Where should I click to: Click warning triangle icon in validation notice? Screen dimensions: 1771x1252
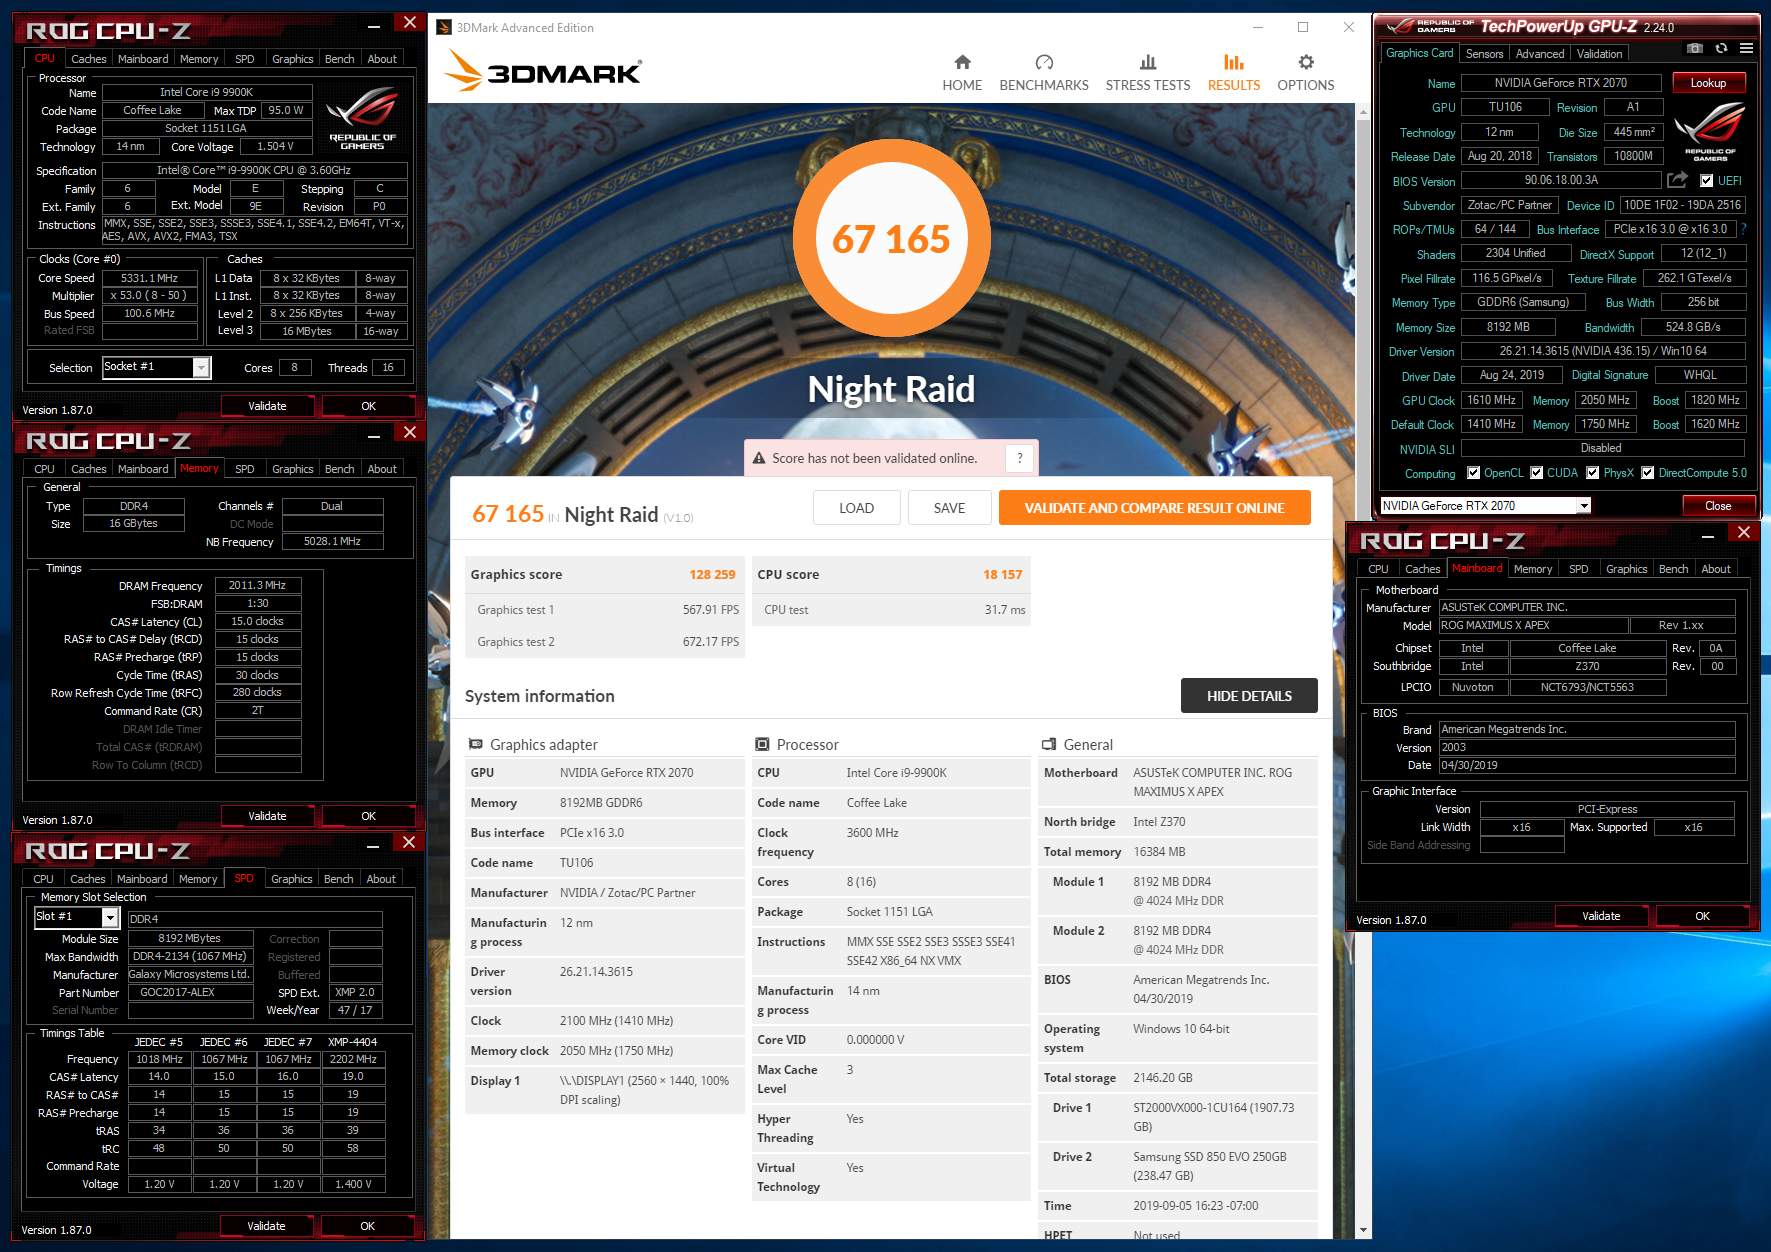click(759, 458)
